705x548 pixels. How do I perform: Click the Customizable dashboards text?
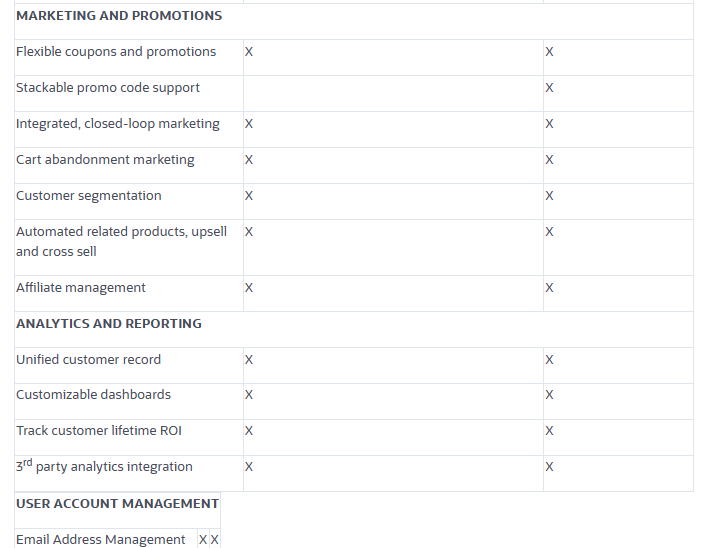93,395
